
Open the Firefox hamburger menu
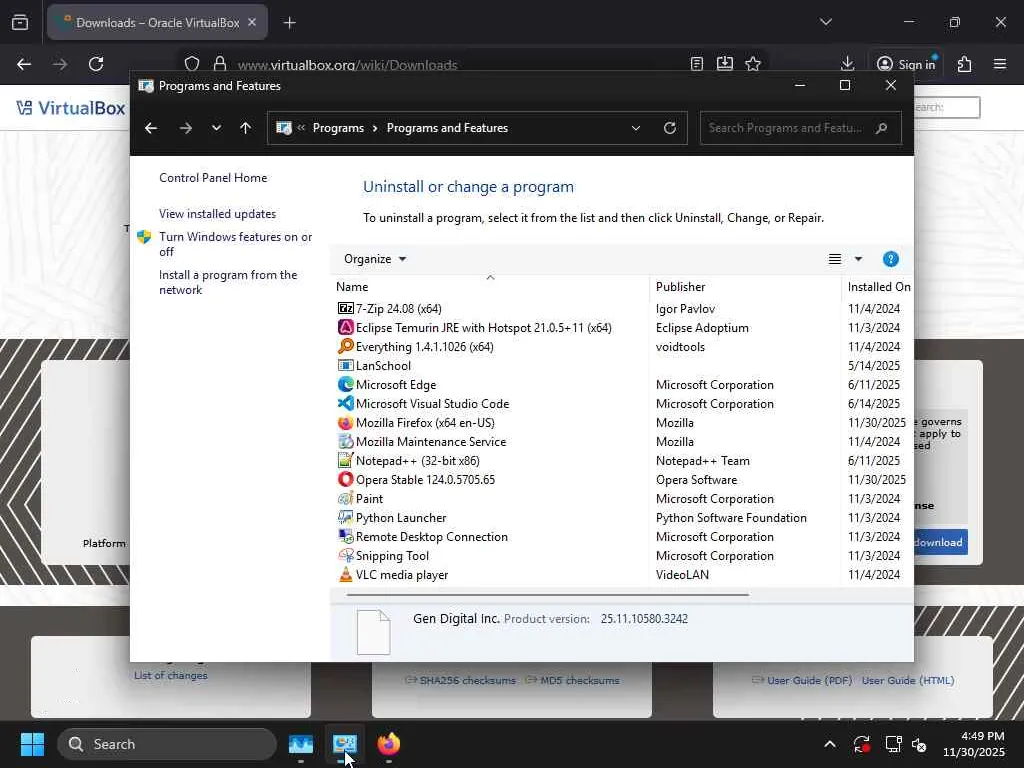pos(999,64)
